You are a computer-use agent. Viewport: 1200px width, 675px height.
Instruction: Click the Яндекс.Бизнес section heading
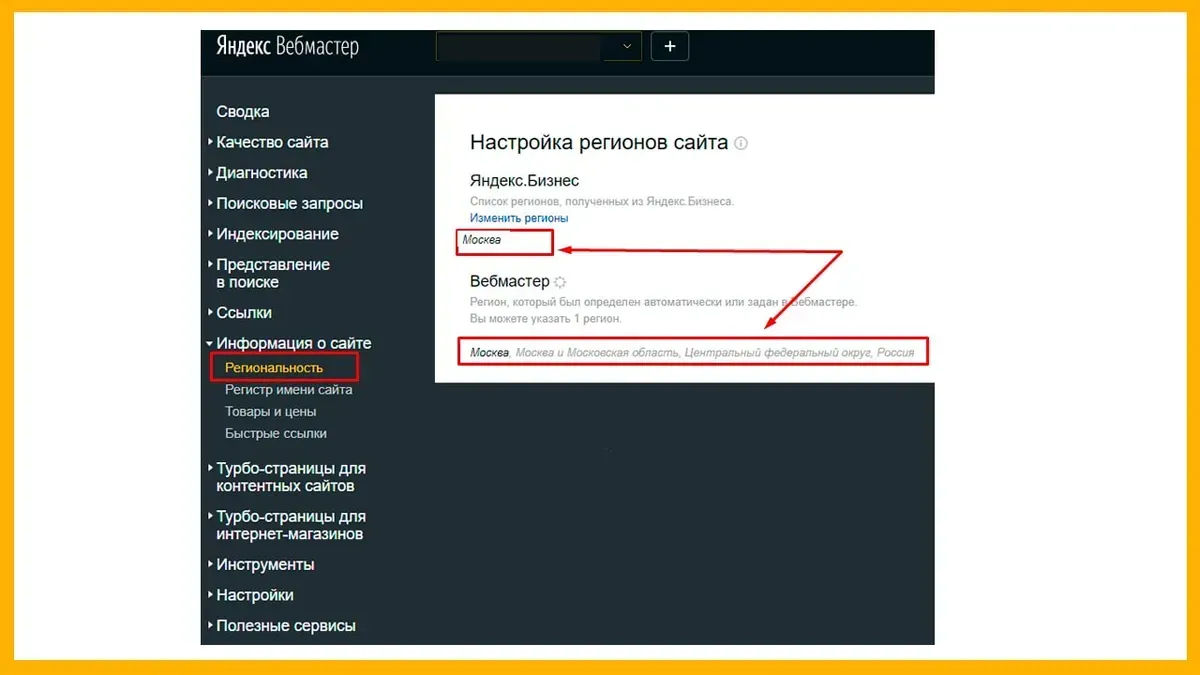pyautogui.click(x=524, y=181)
